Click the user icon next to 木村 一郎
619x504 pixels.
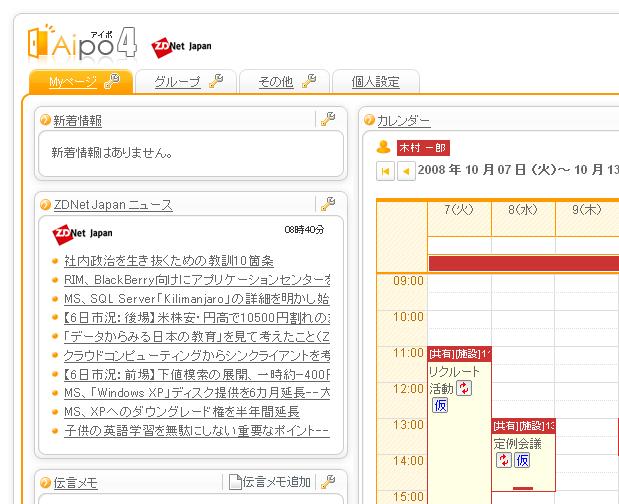tap(383, 147)
